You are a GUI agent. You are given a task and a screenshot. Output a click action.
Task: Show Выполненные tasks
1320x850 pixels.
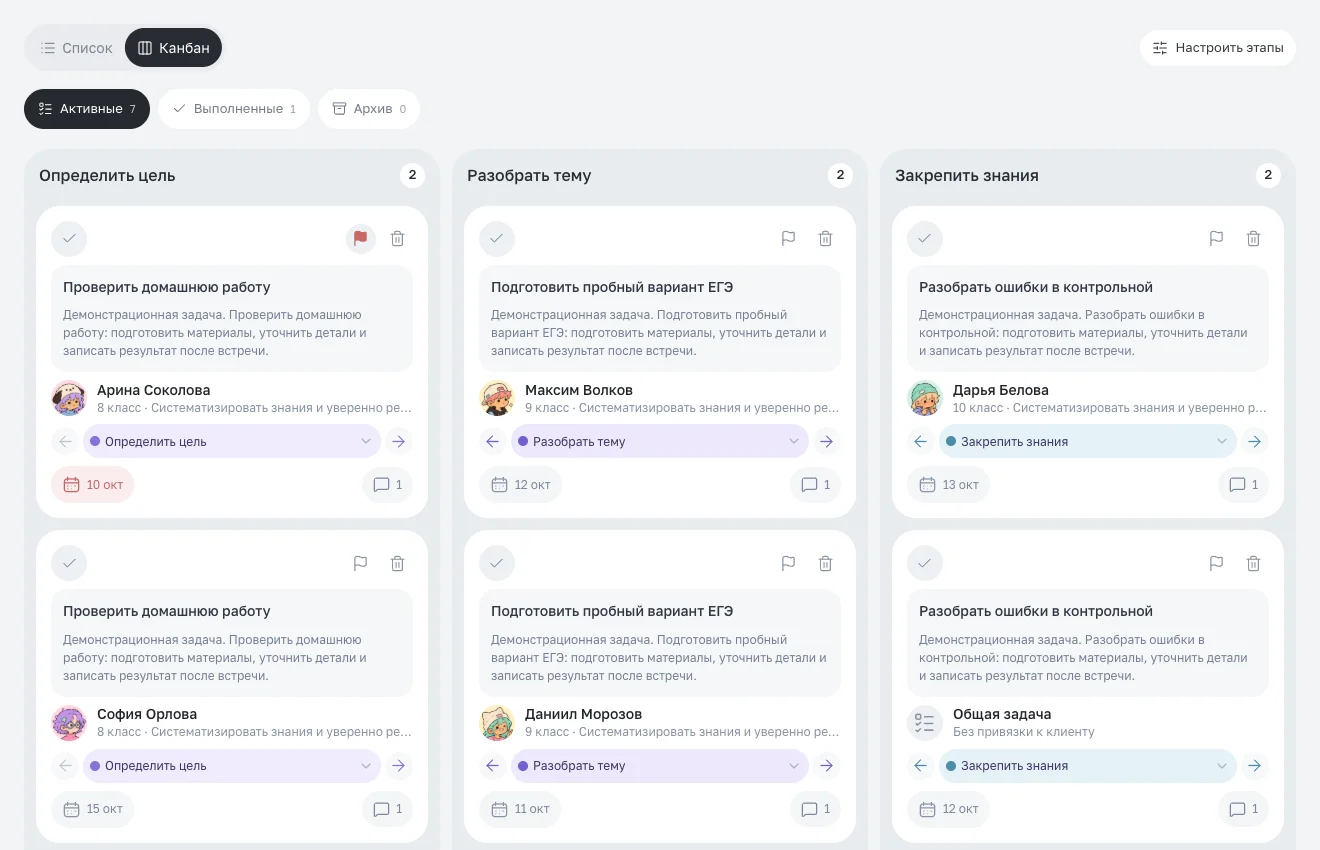tap(234, 109)
